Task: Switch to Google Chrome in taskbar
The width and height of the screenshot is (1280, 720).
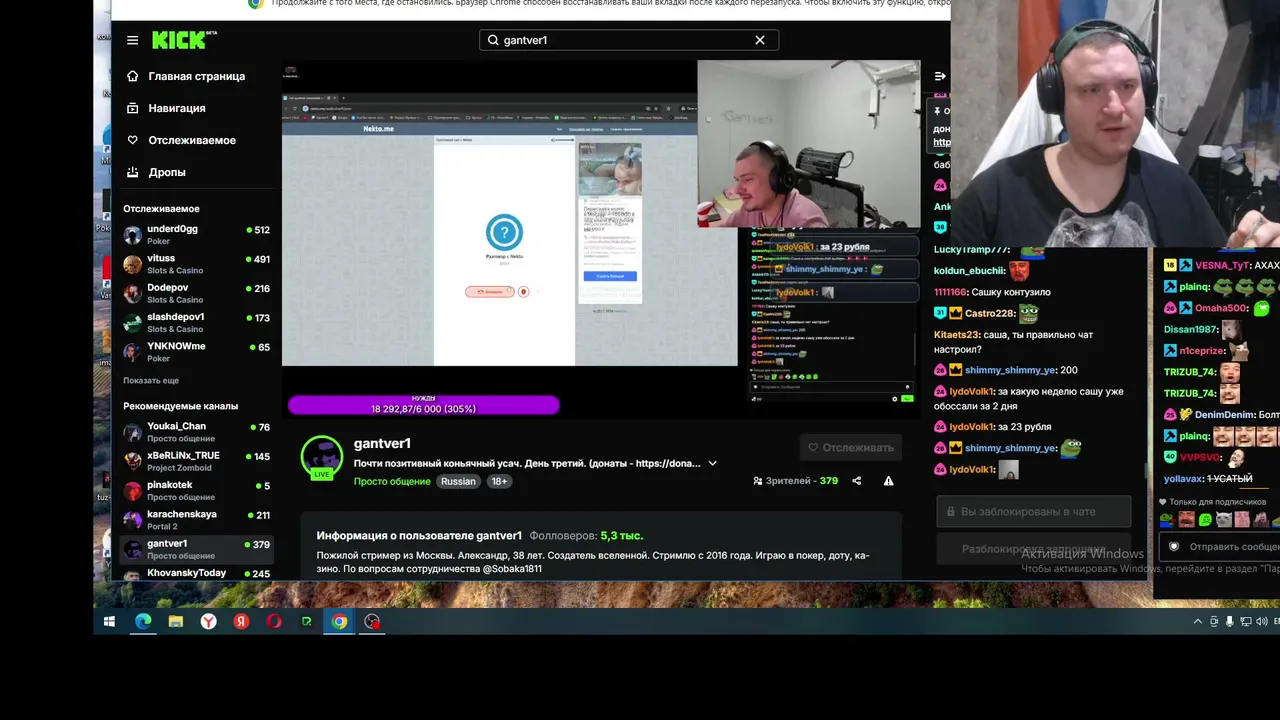Action: pos(340,622)
